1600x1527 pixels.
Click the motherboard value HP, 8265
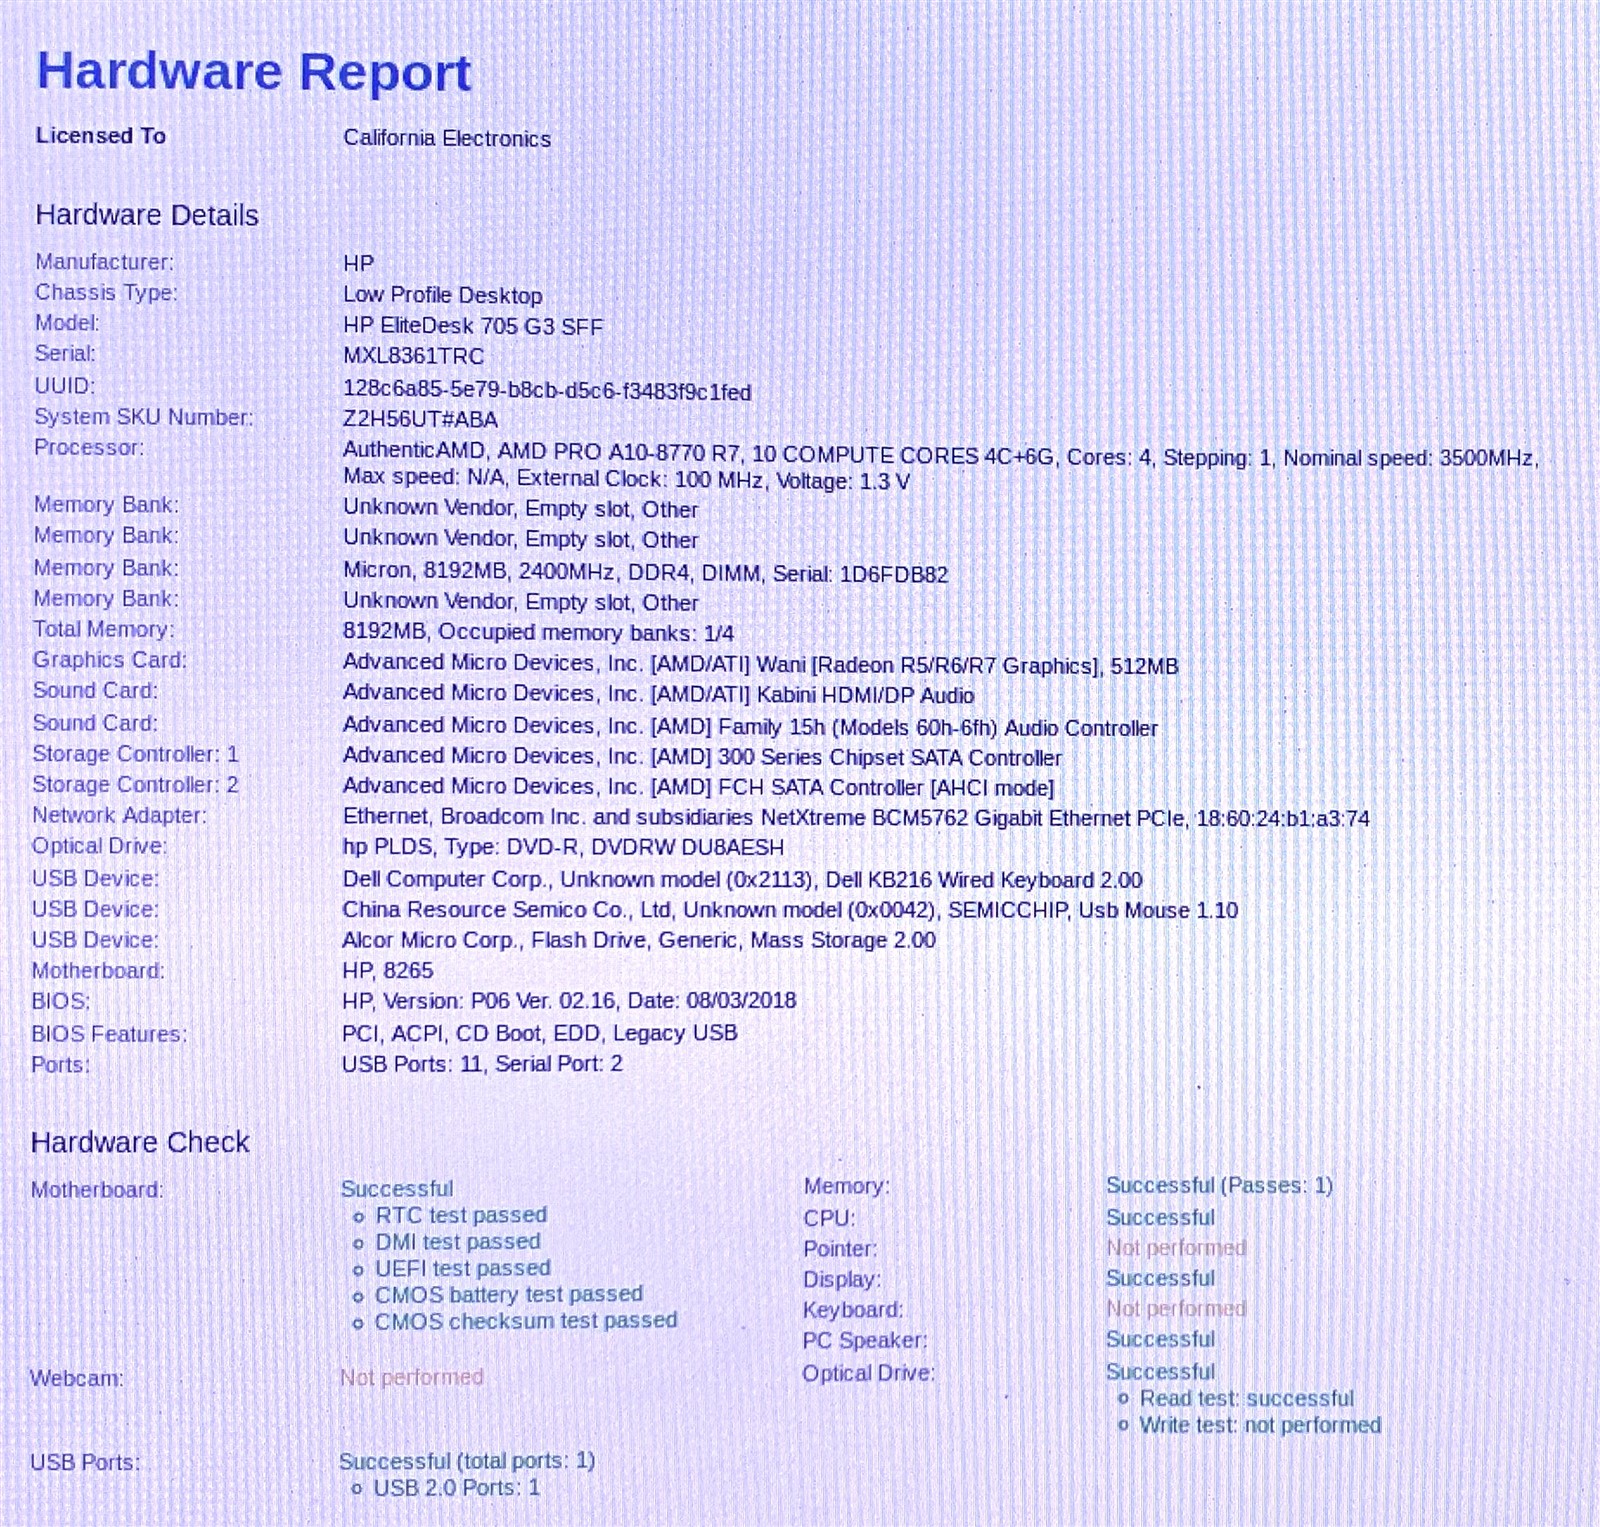388,970
